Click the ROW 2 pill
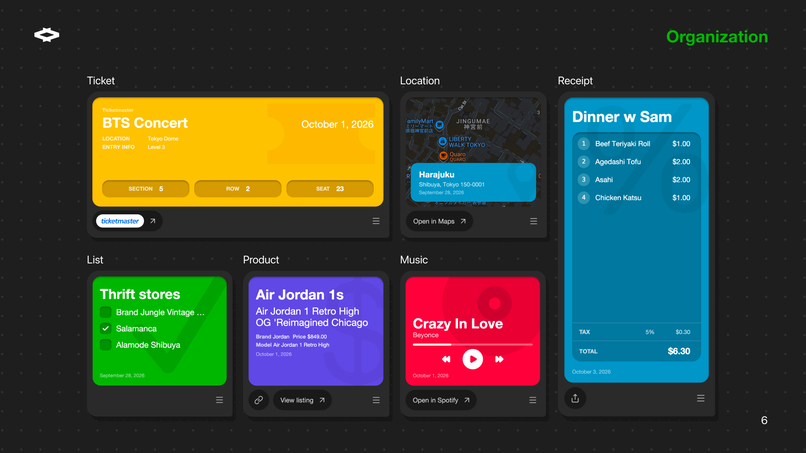 (237, 189)
